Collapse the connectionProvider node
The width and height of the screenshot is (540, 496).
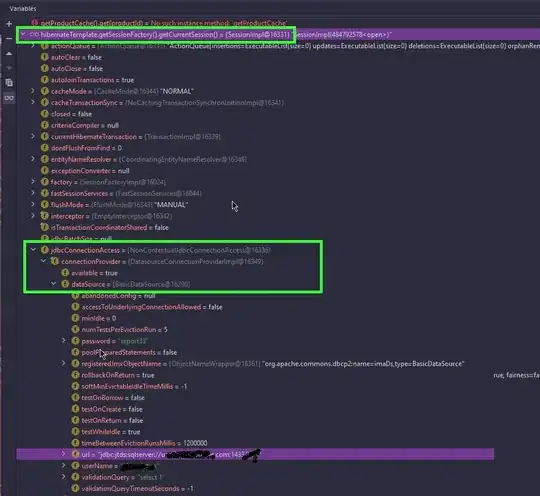[x=43, y=261]
